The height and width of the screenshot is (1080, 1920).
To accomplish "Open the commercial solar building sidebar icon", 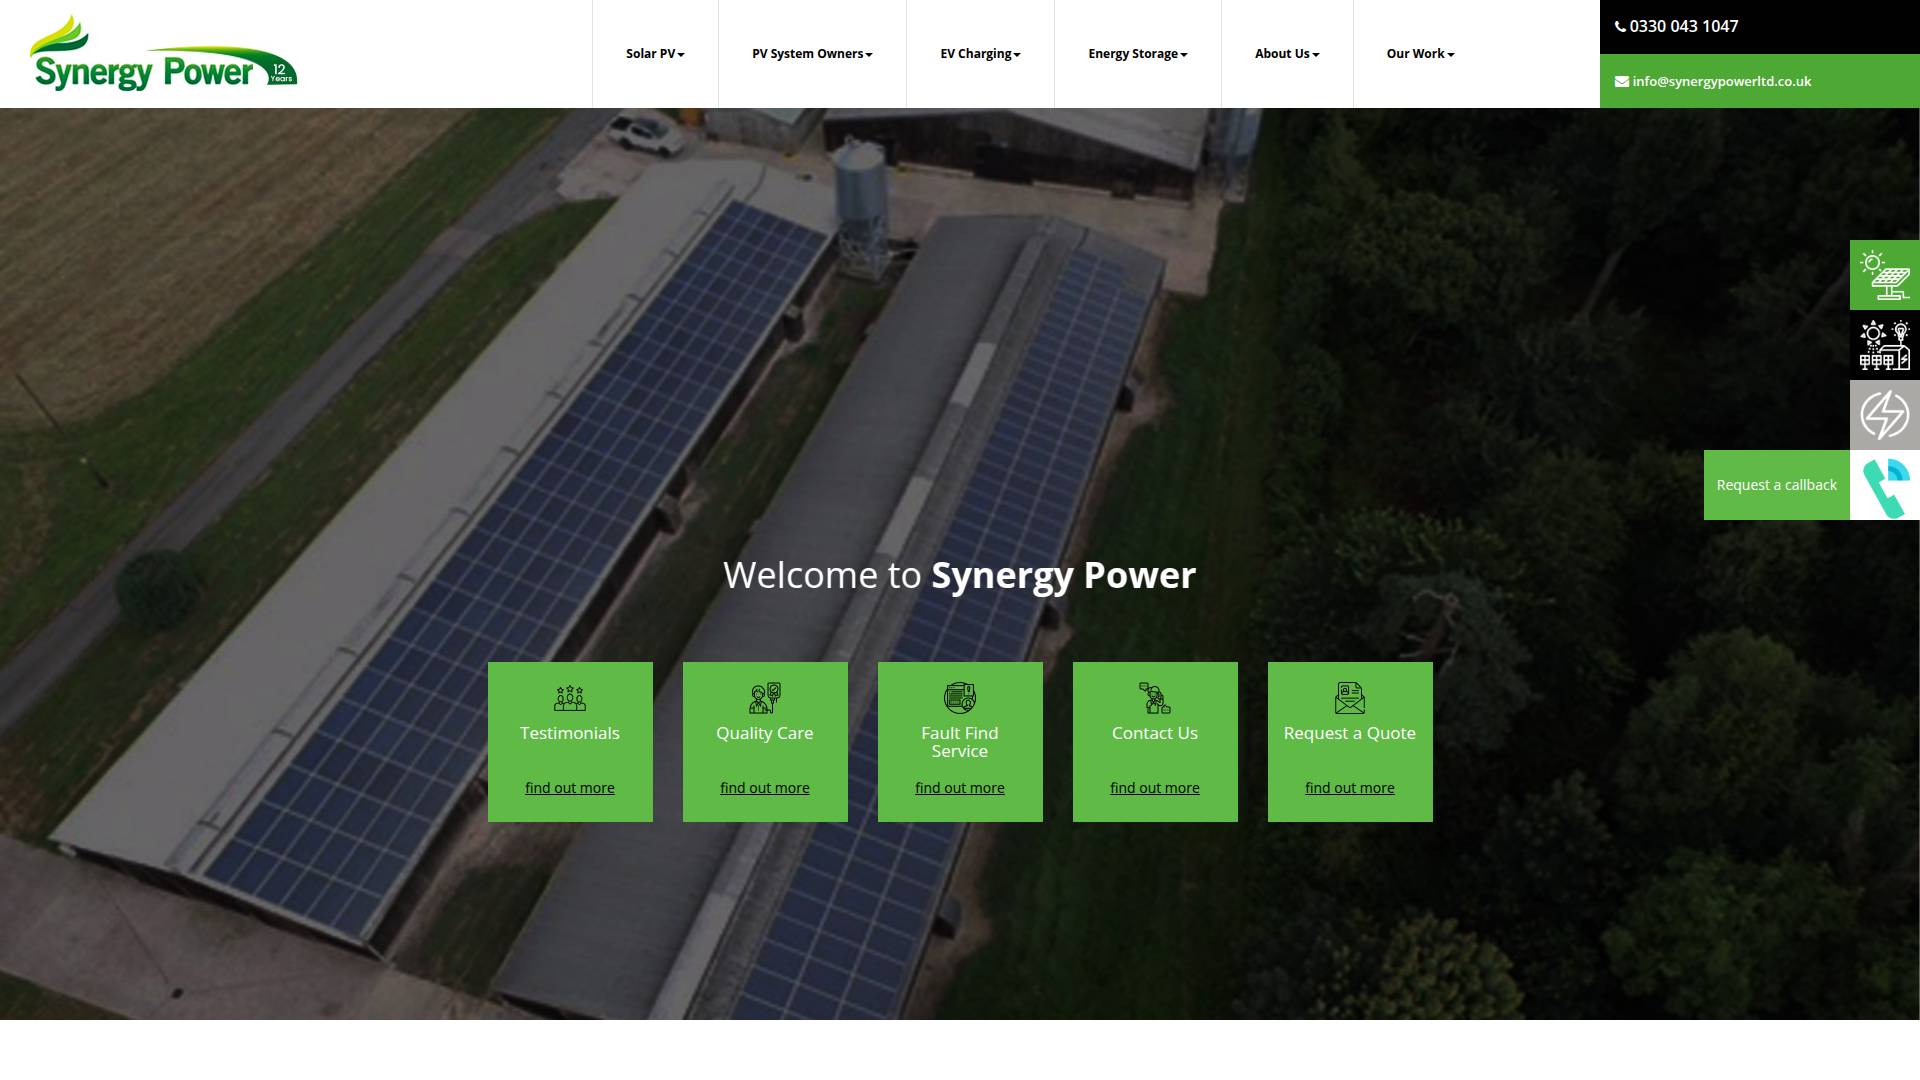I will tap(1884, 345).
